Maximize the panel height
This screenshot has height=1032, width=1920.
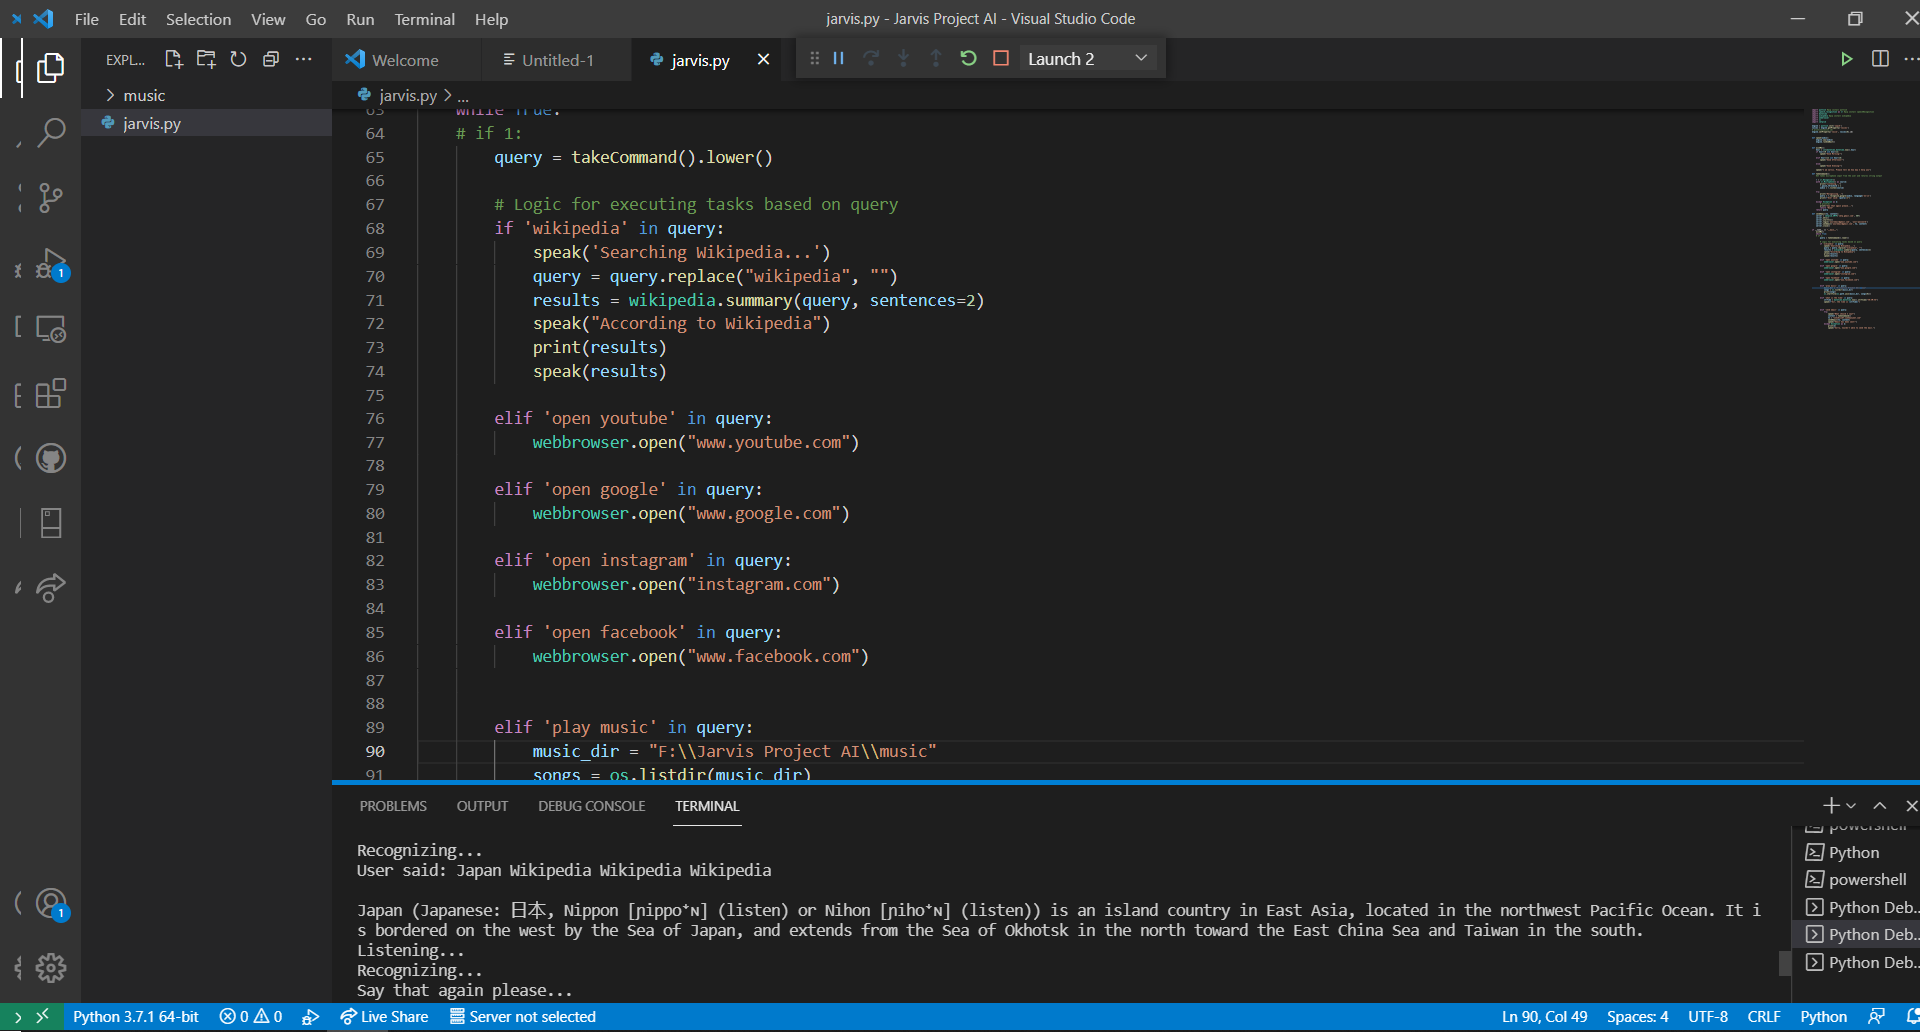pos(1880,805)
